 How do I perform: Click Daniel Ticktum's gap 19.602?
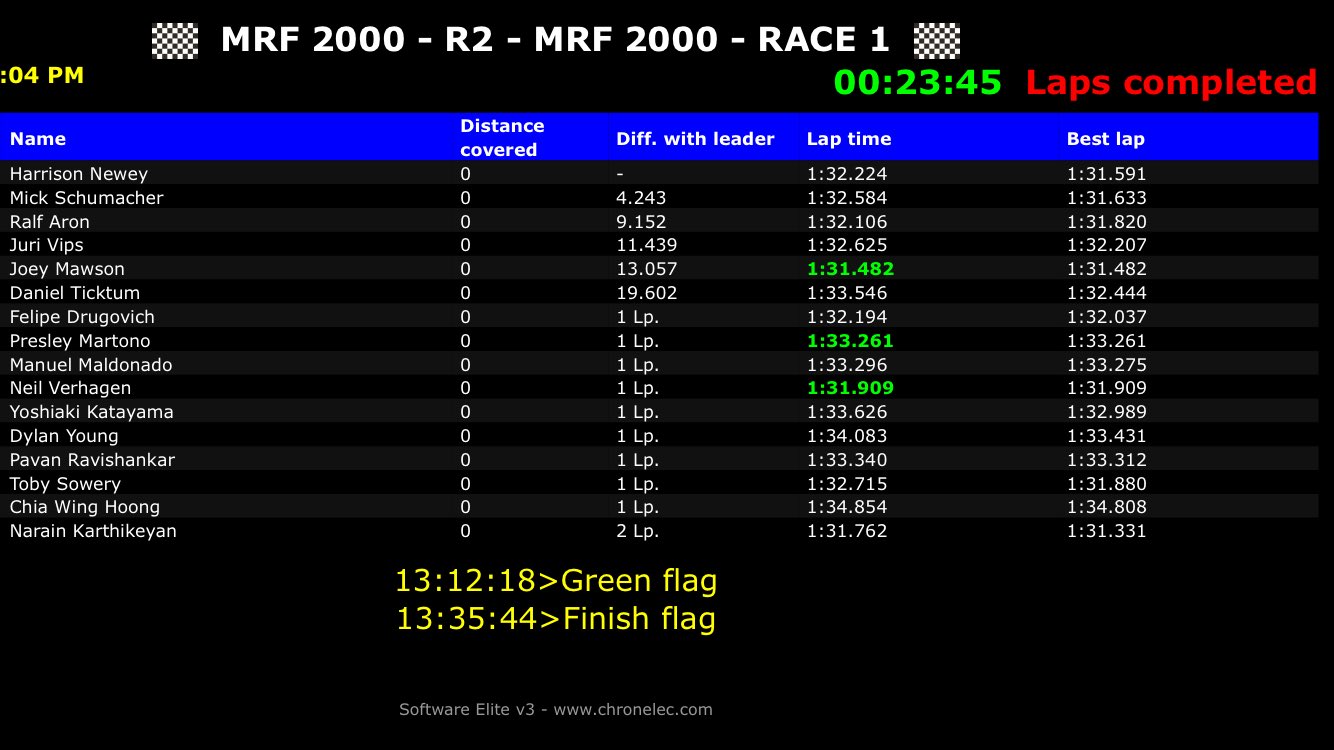coord(647,293)
